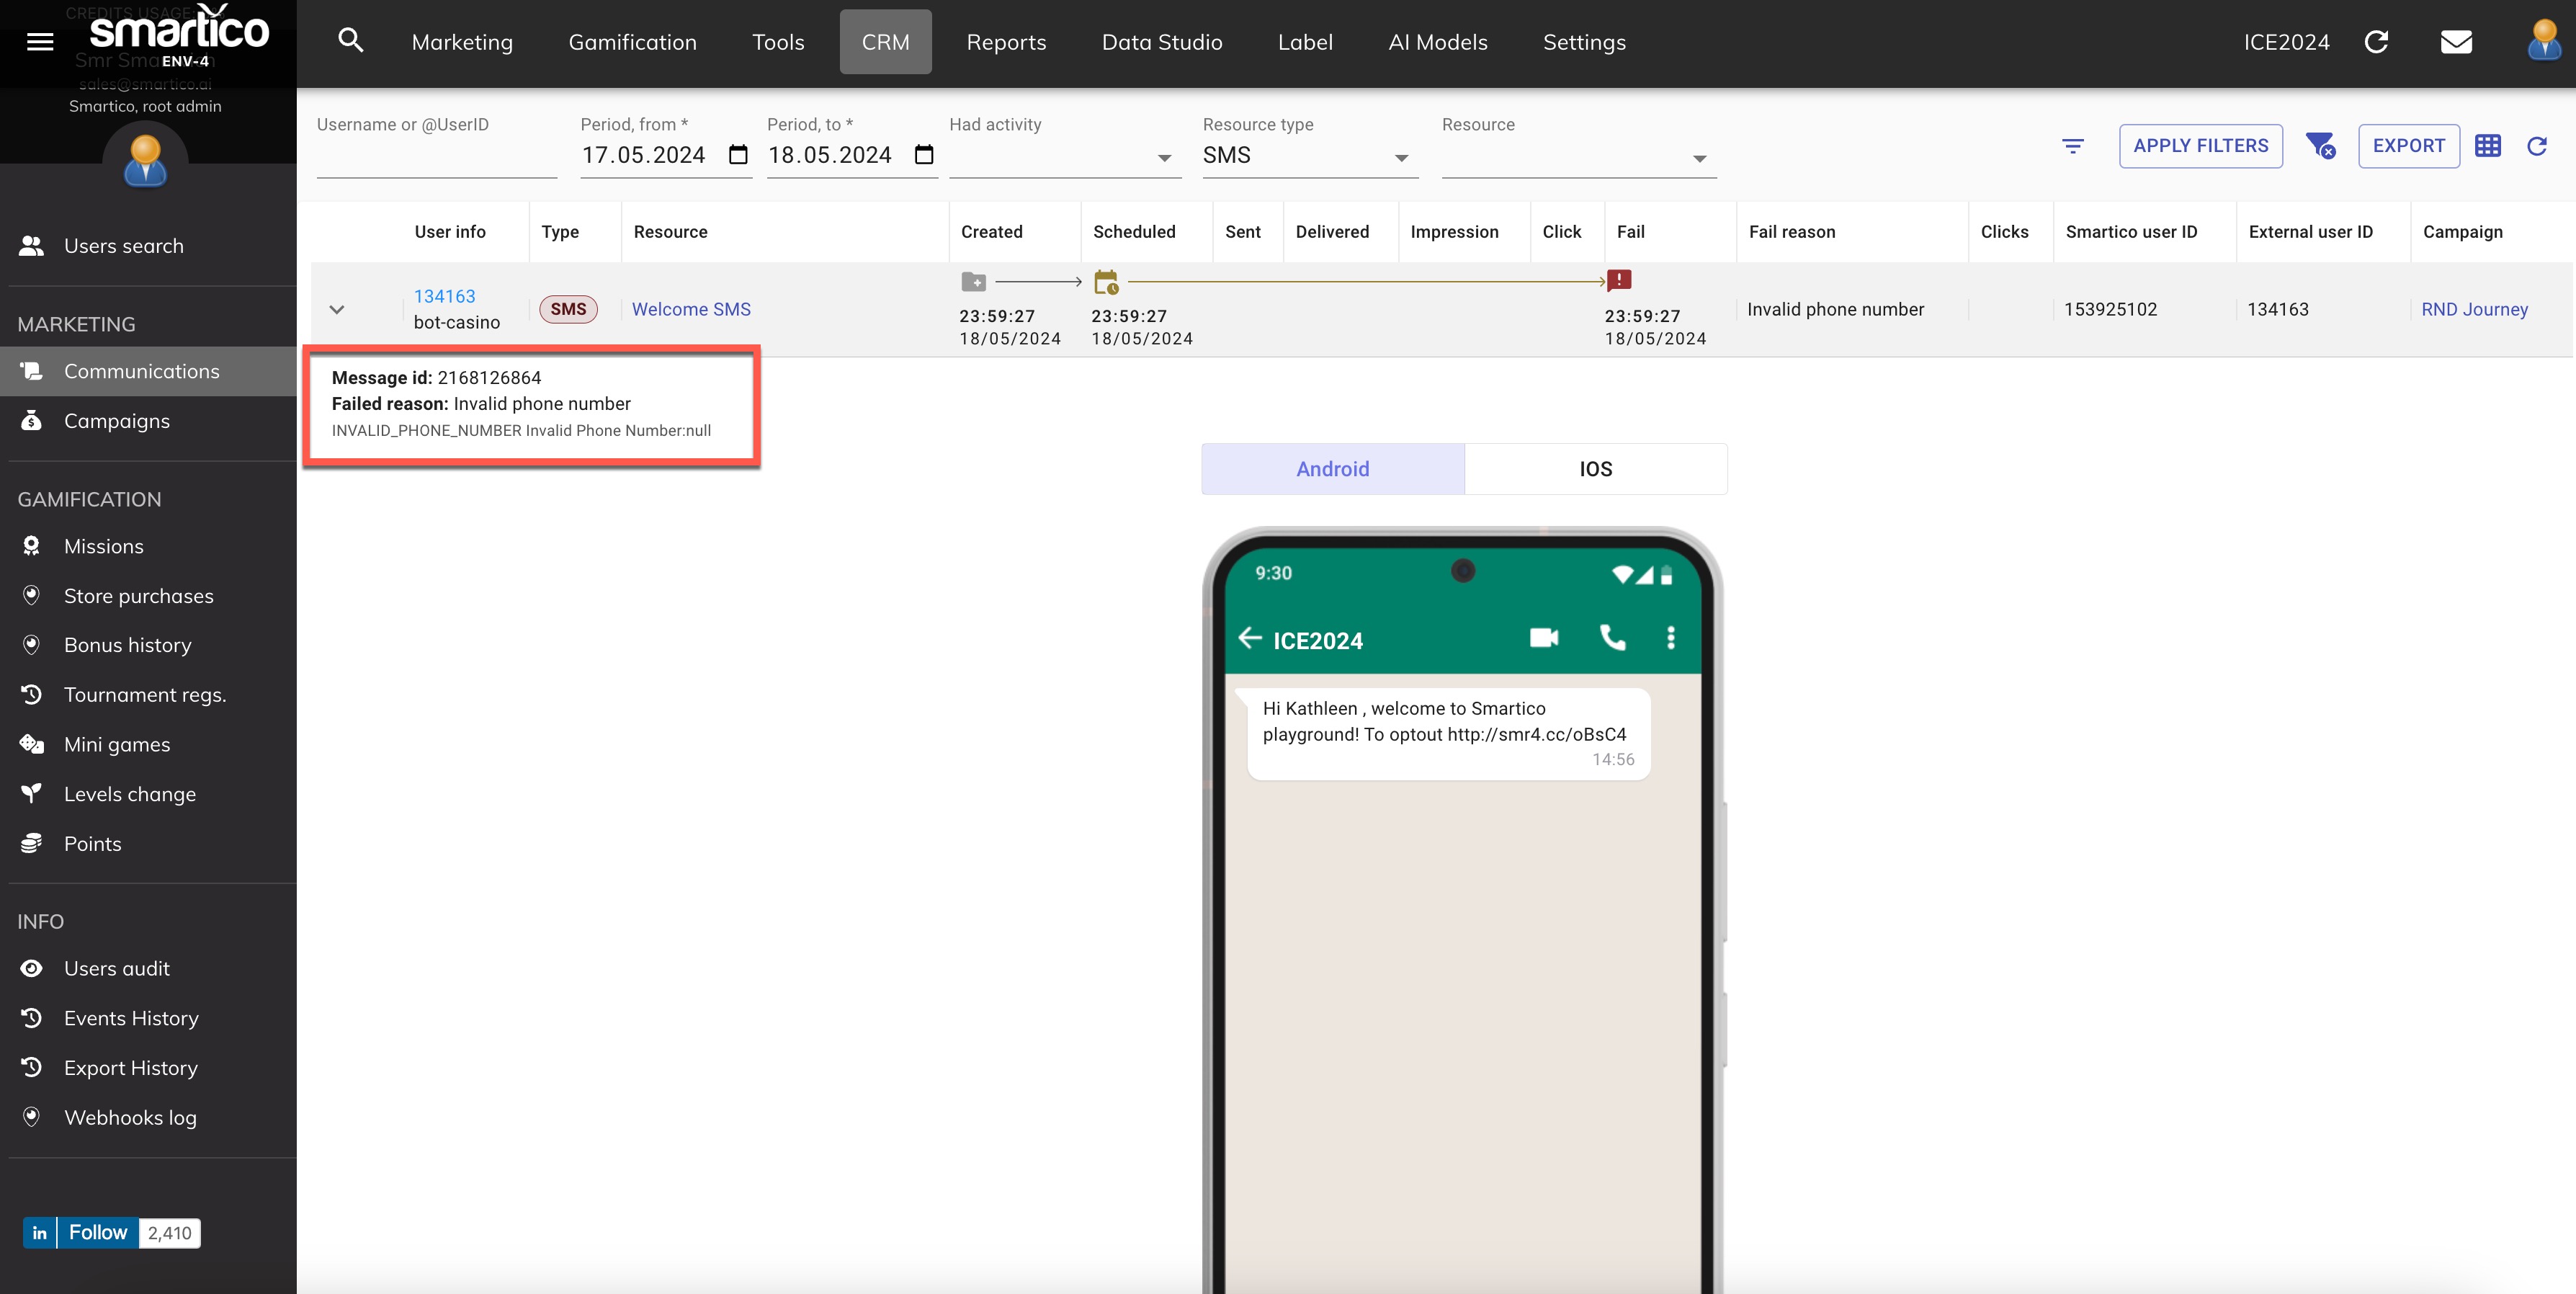Open the Had activity dropdown
2576x1294 pixels.
click(x=1064, y=156)
